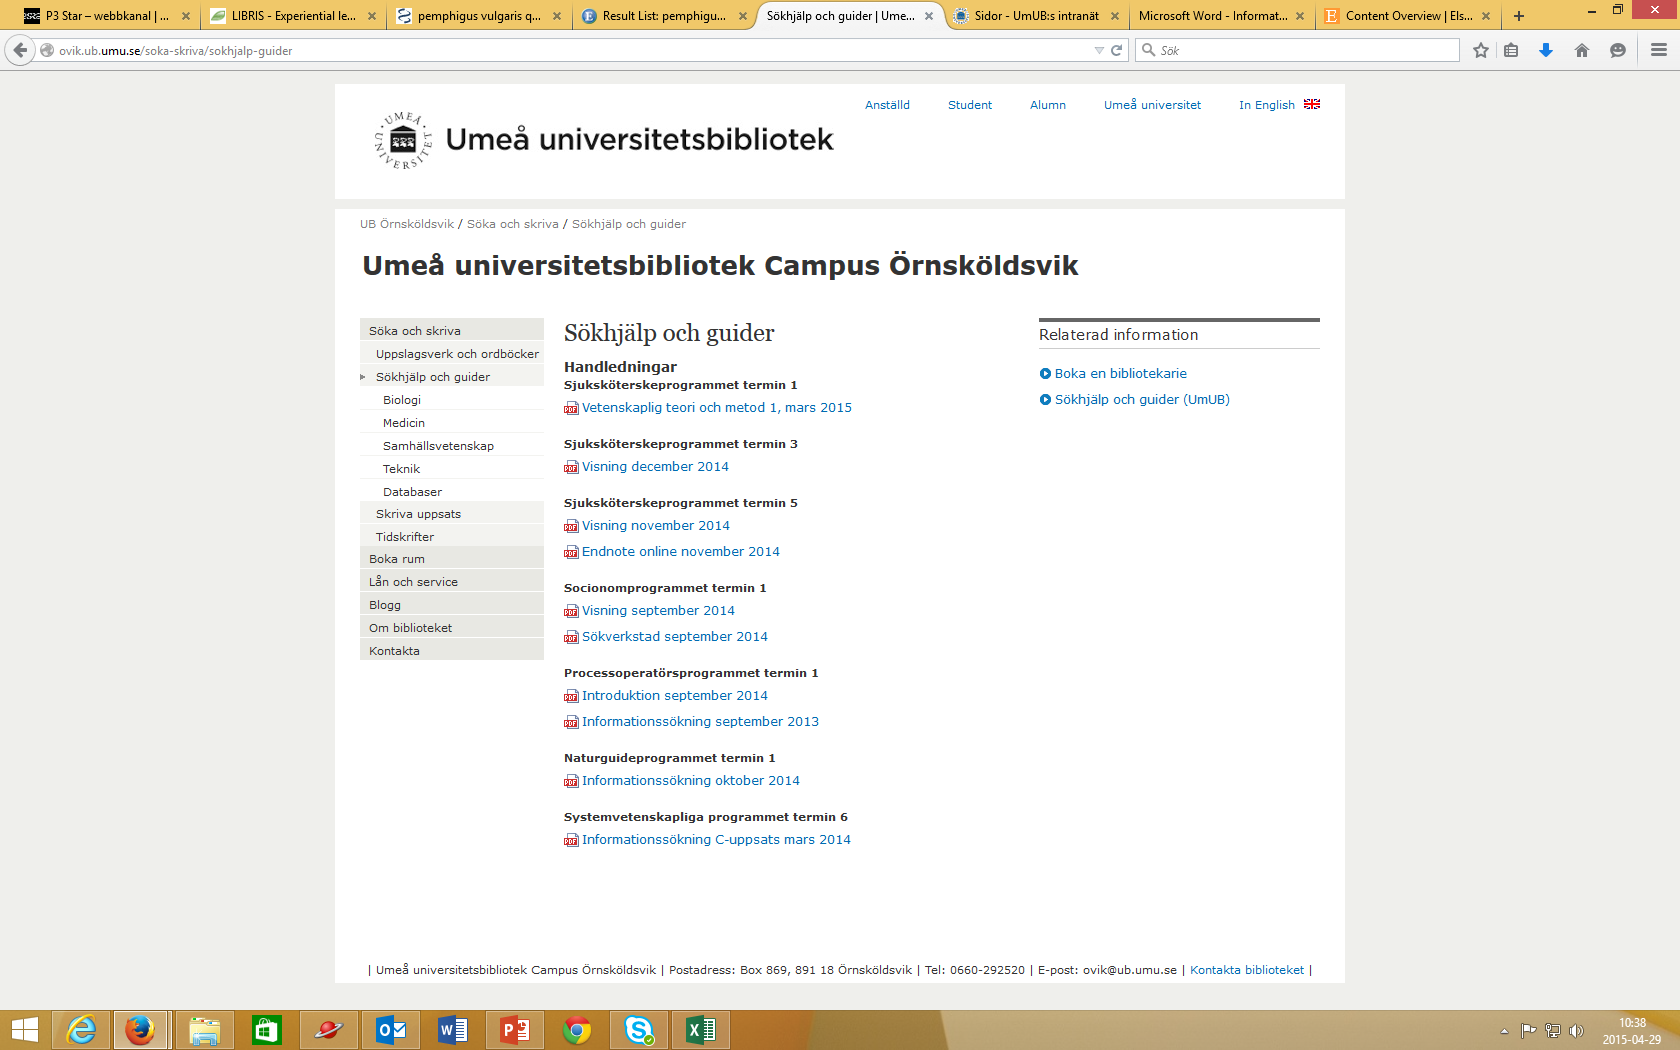
Task: Switch to the Content Overview tab
Action: pyautogui.click(x=1408, y=16)
